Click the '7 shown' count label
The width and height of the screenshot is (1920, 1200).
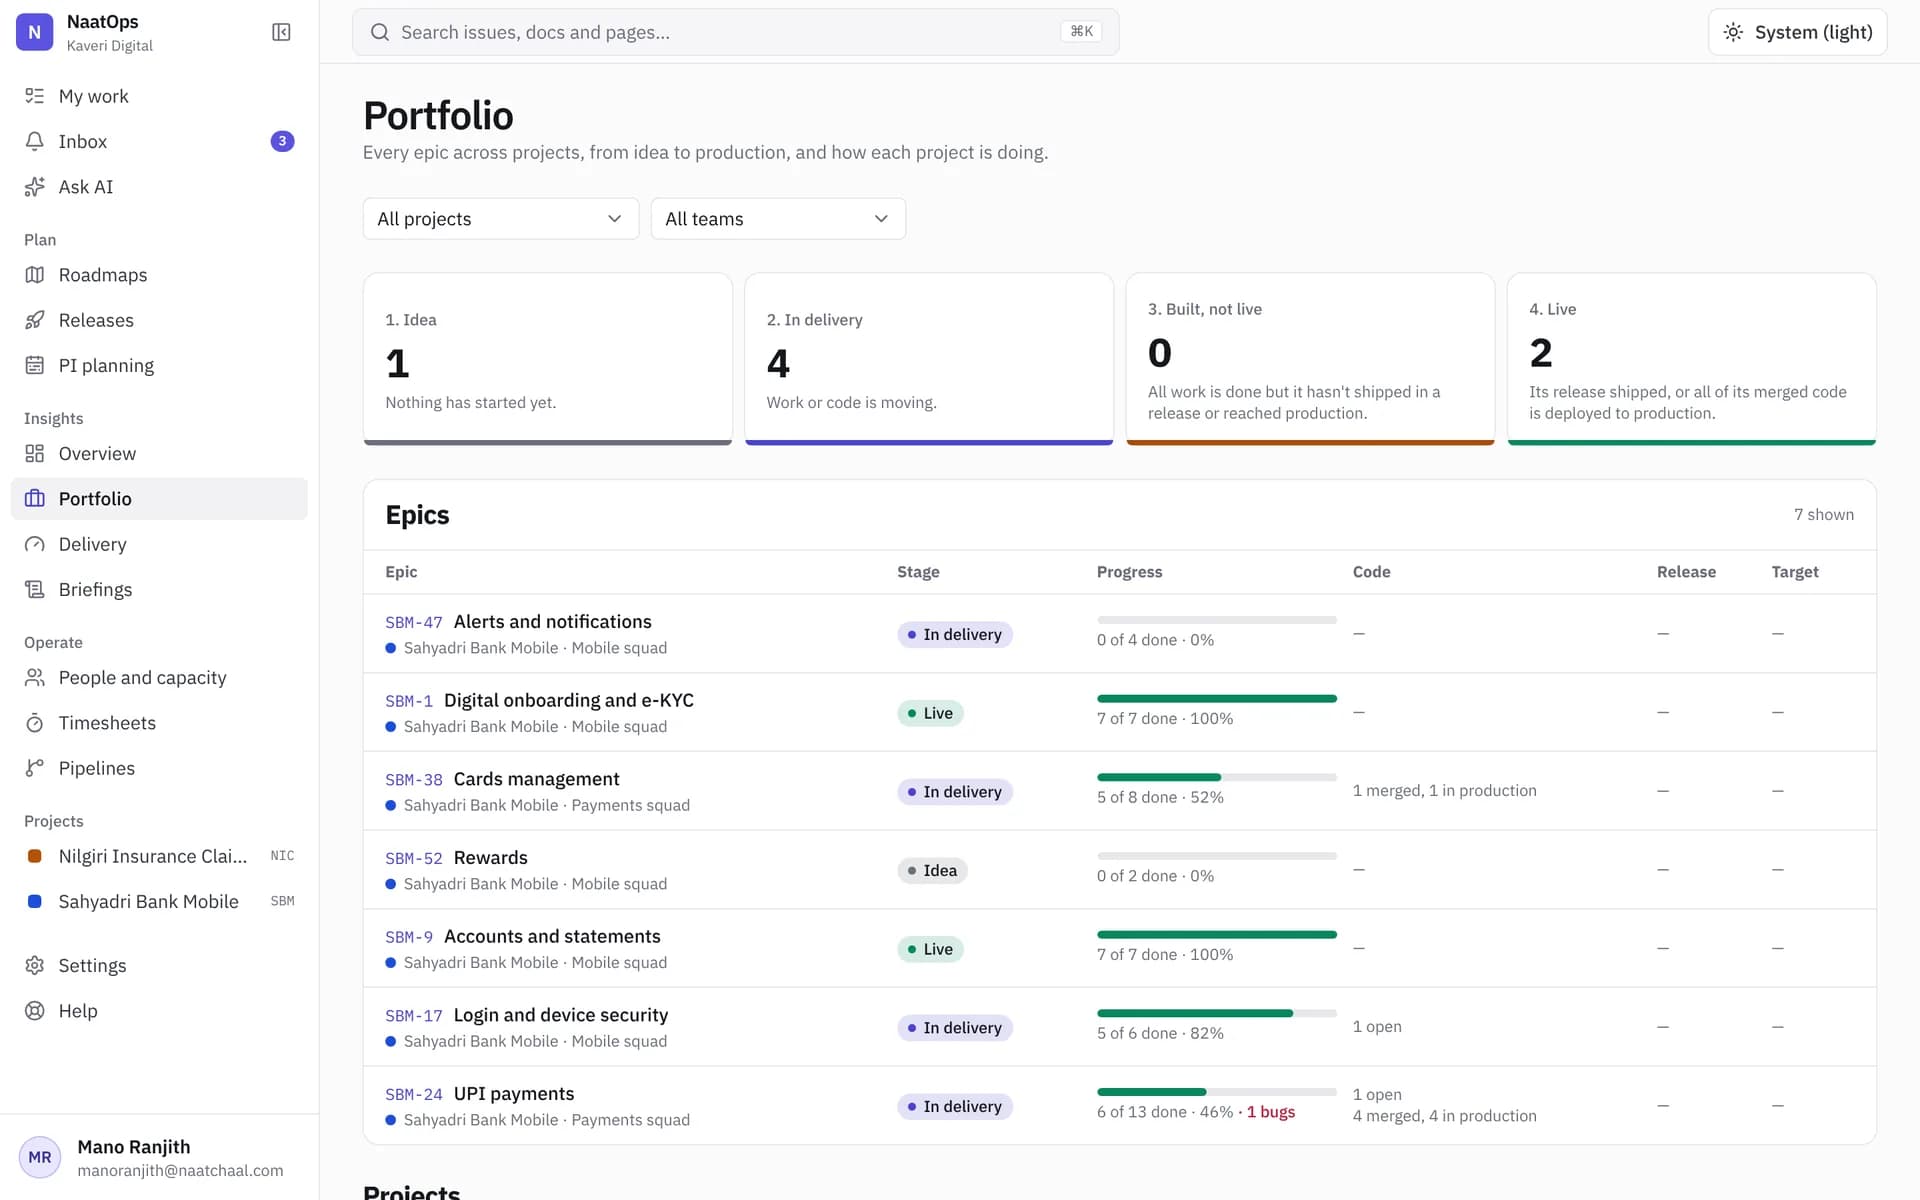pos(1824,515)
